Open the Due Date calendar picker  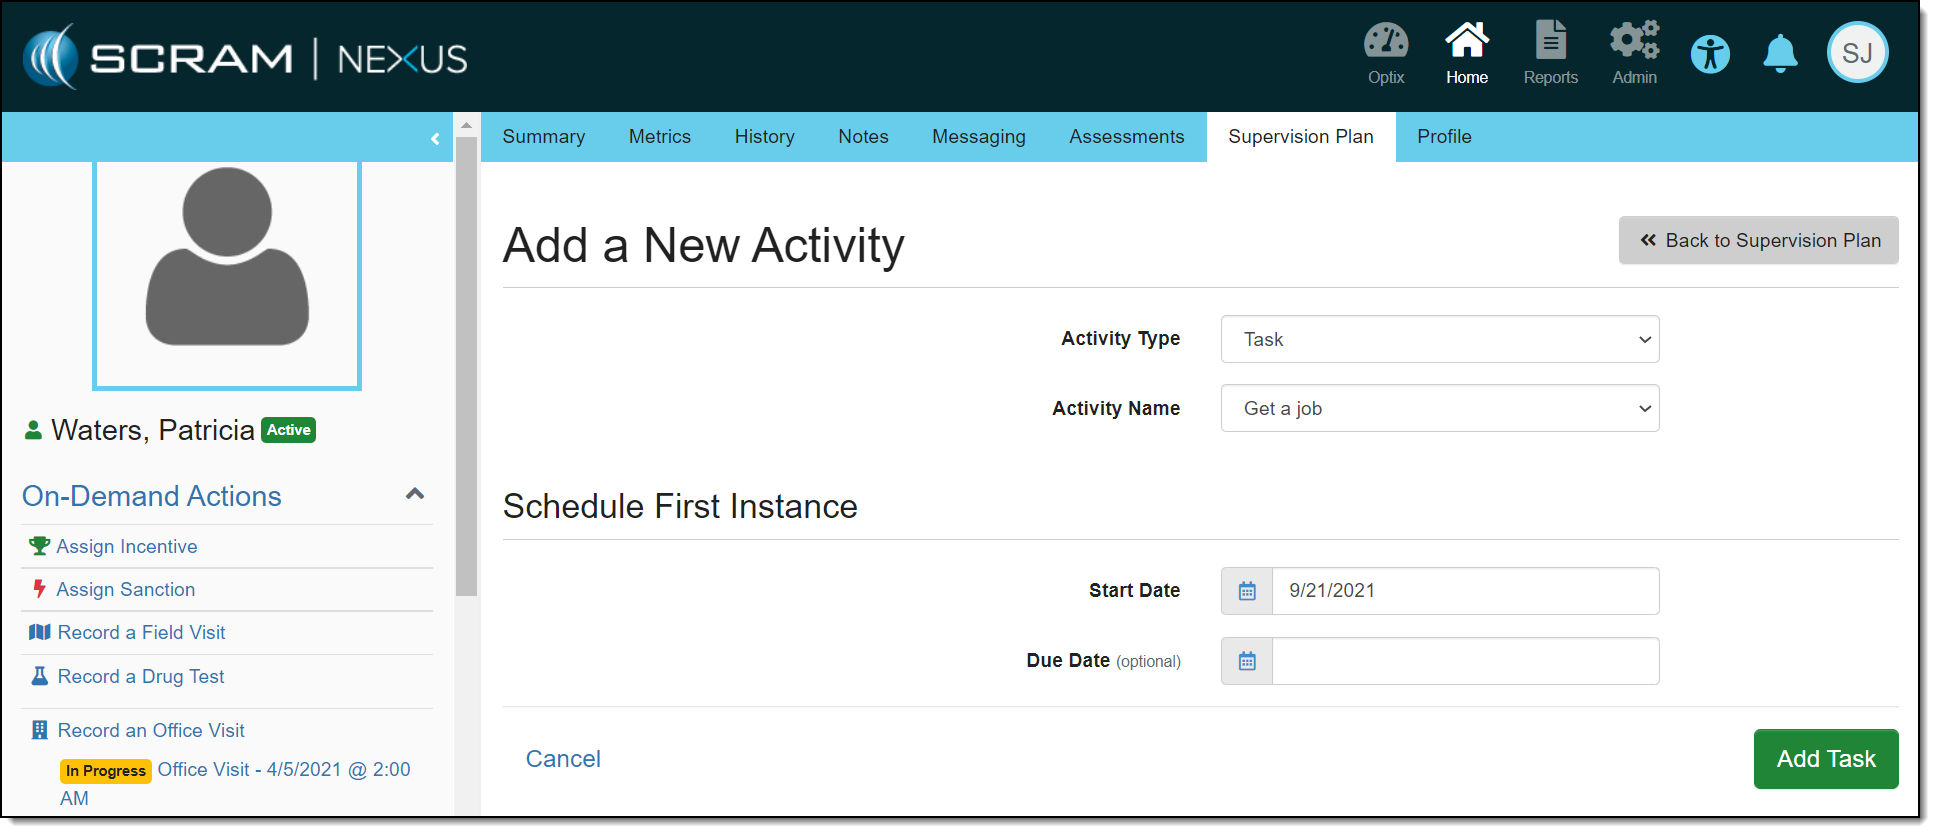tap(1247, 661)
